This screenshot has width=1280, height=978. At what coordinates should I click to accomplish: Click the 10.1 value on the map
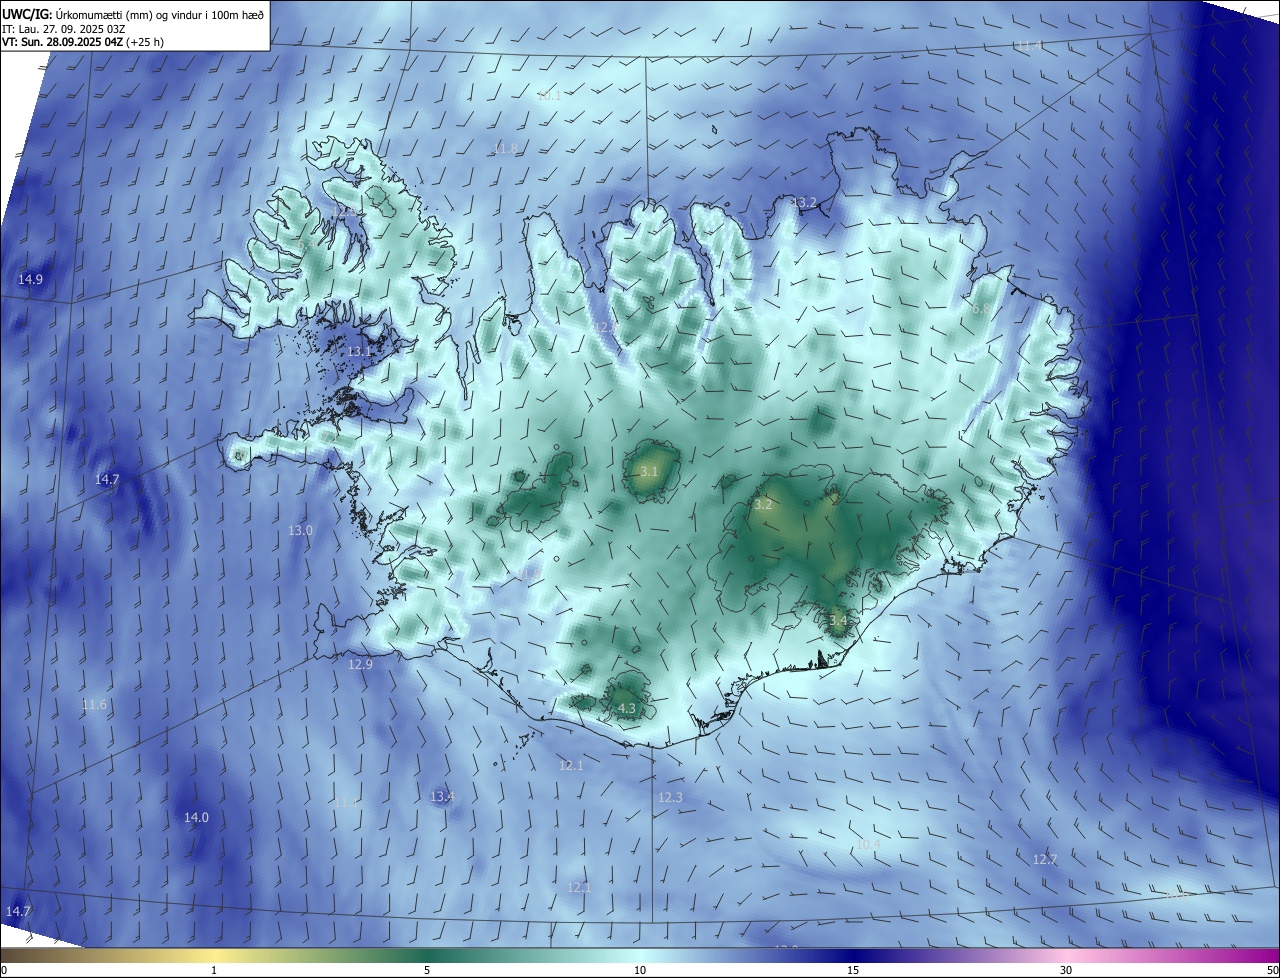coord(549,95)
